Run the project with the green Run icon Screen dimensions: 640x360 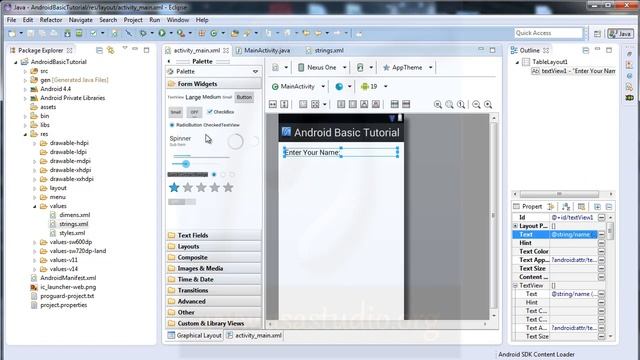[x=162, y=33]
